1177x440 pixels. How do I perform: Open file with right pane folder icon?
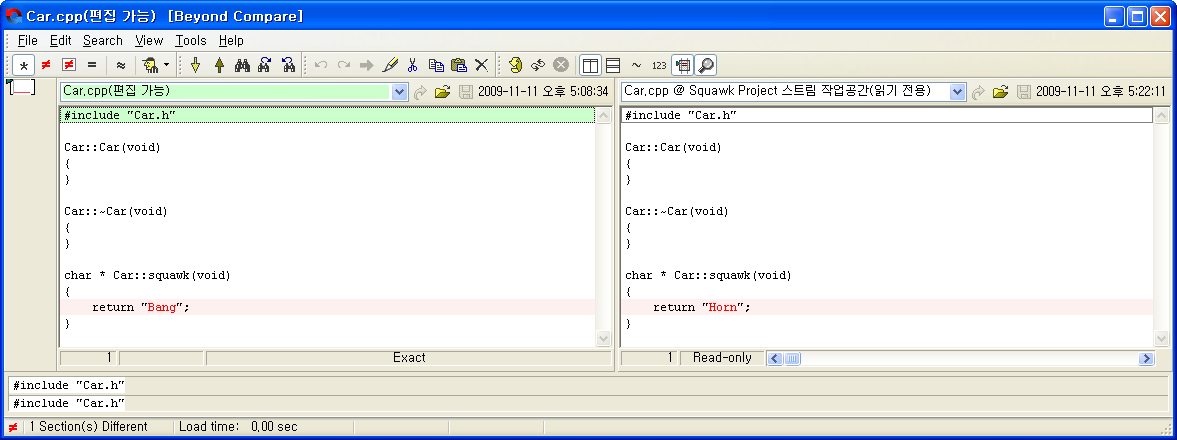(1001, 92)
